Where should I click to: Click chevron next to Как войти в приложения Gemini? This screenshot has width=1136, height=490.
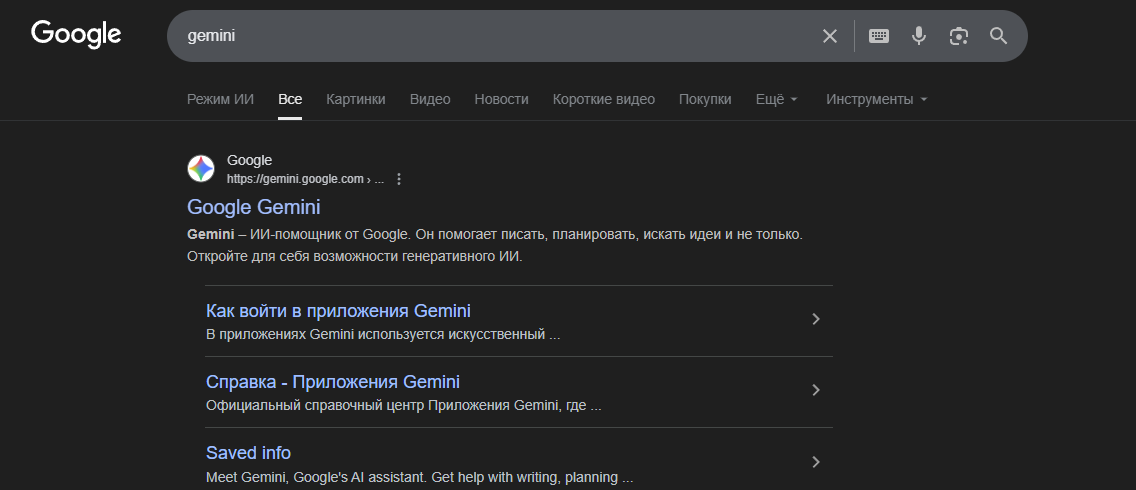pos(816,319)
